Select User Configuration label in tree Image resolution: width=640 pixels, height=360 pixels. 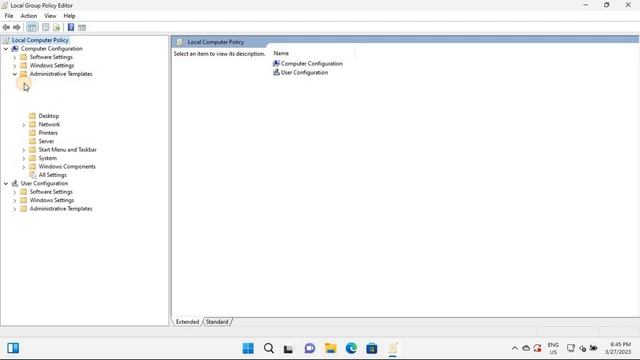[44, 183]
